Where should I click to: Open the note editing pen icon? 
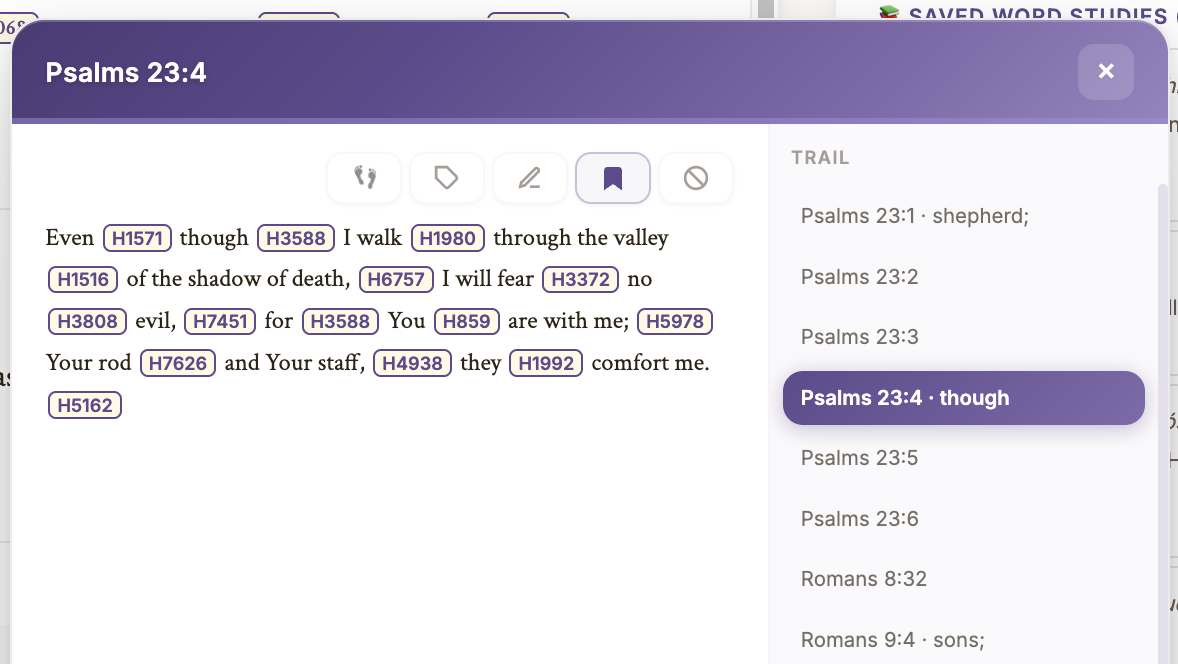[x=529, y=177]
